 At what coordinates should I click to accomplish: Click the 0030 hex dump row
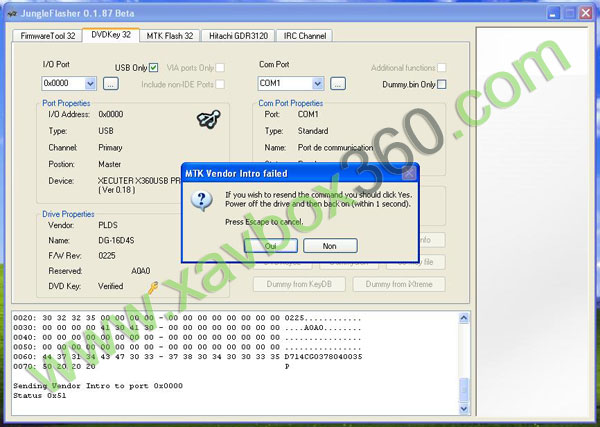pyautogui.click(x=188, y=328)
